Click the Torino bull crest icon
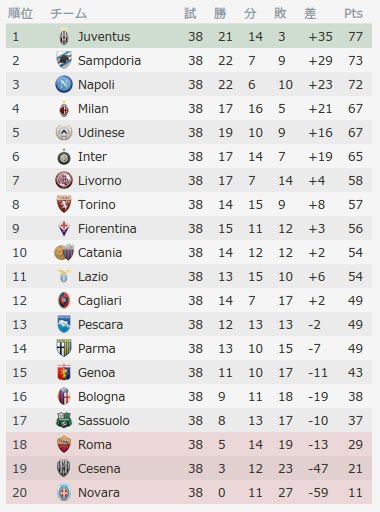The height and width of the screenshot is (512, 380). [x=64, y=204]
